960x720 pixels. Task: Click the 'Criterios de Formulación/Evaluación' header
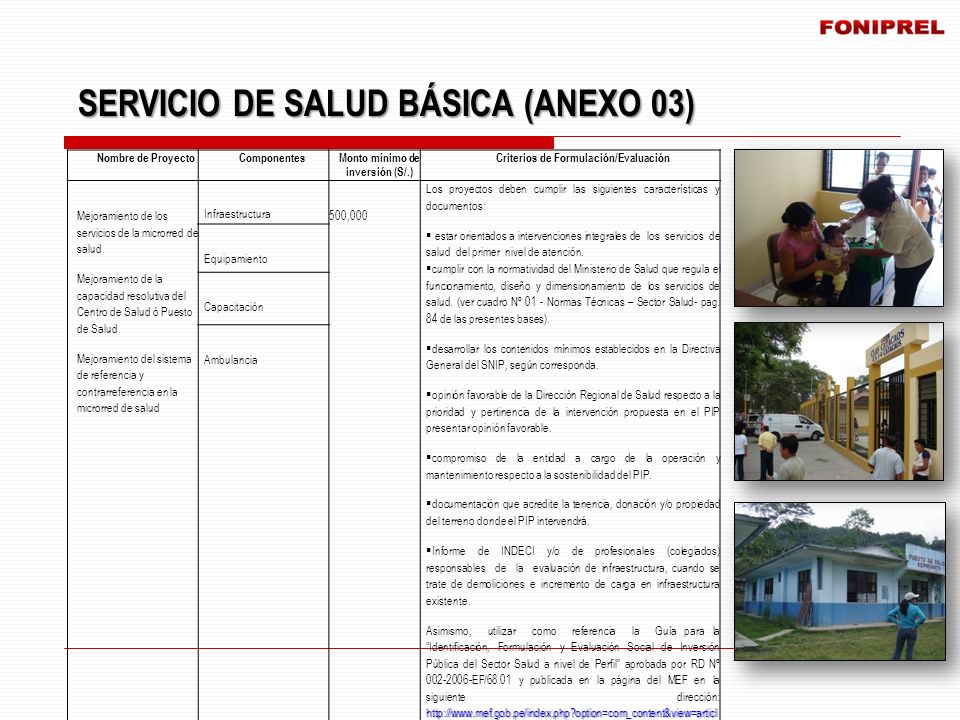pos(582,158)
